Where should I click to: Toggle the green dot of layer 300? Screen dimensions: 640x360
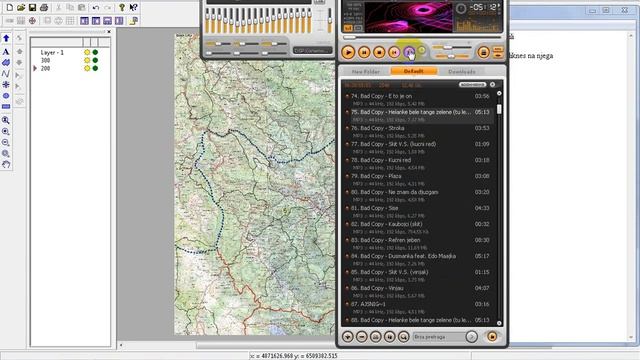(95, 60)
